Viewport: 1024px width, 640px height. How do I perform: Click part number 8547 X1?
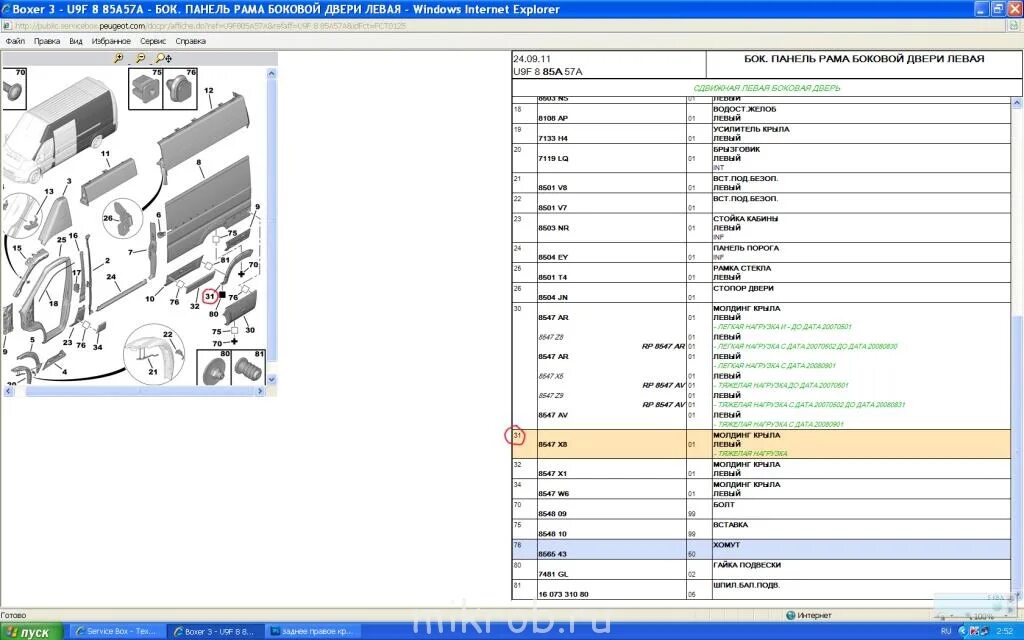point(552,474)
